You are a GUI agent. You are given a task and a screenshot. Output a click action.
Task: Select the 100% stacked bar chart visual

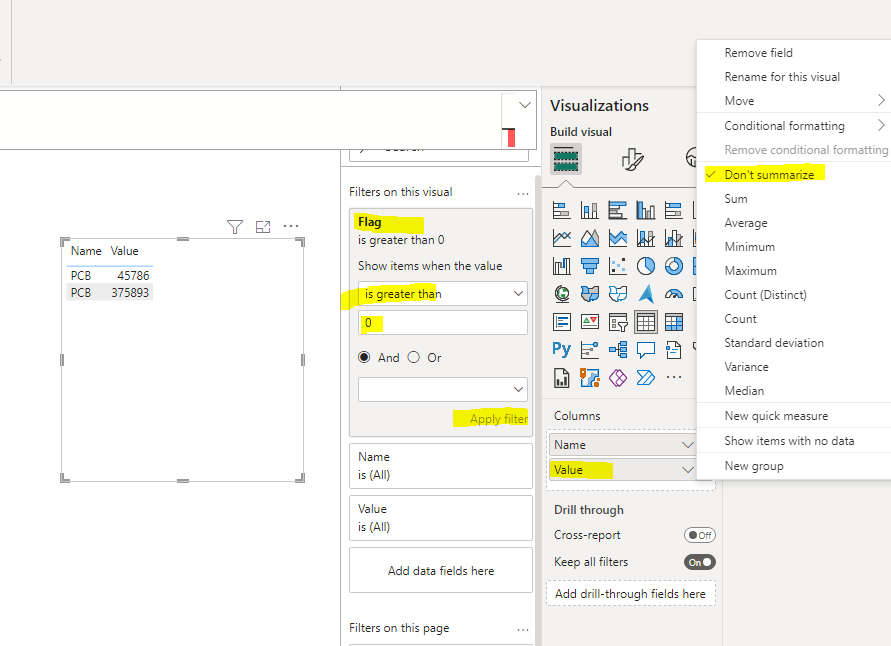[673, 210]
